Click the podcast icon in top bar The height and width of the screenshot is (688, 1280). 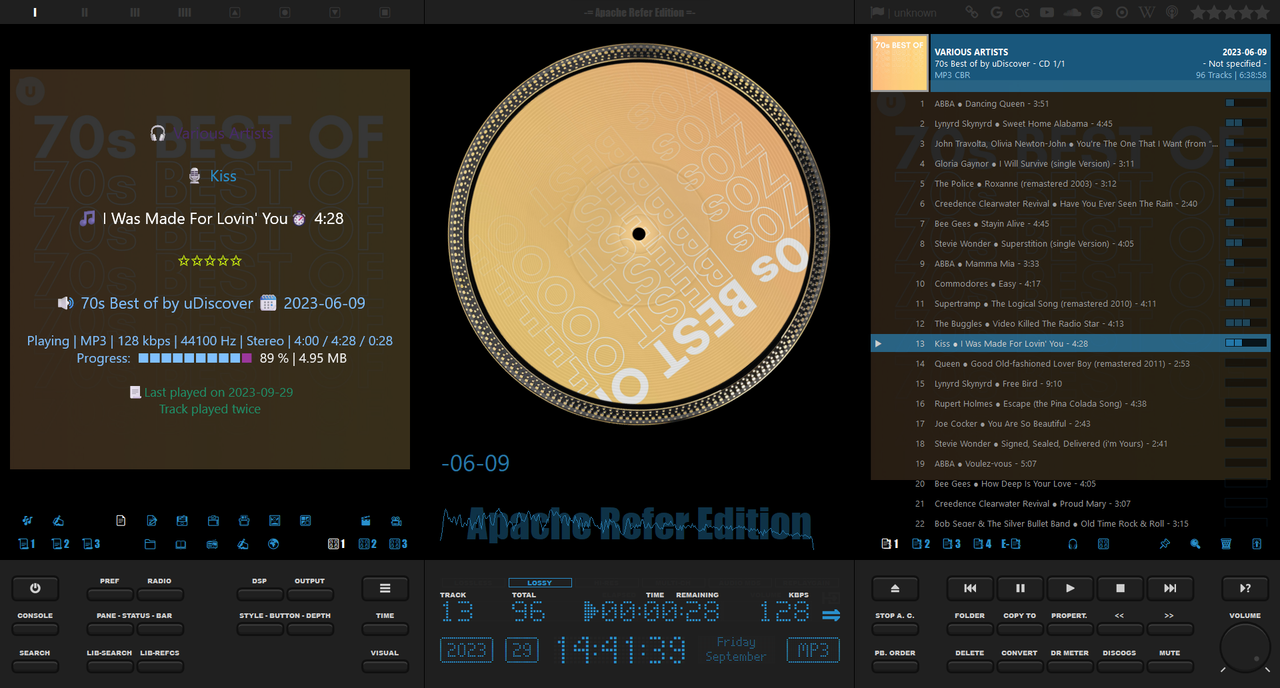pyautogui.click(x=1172, y=12)
